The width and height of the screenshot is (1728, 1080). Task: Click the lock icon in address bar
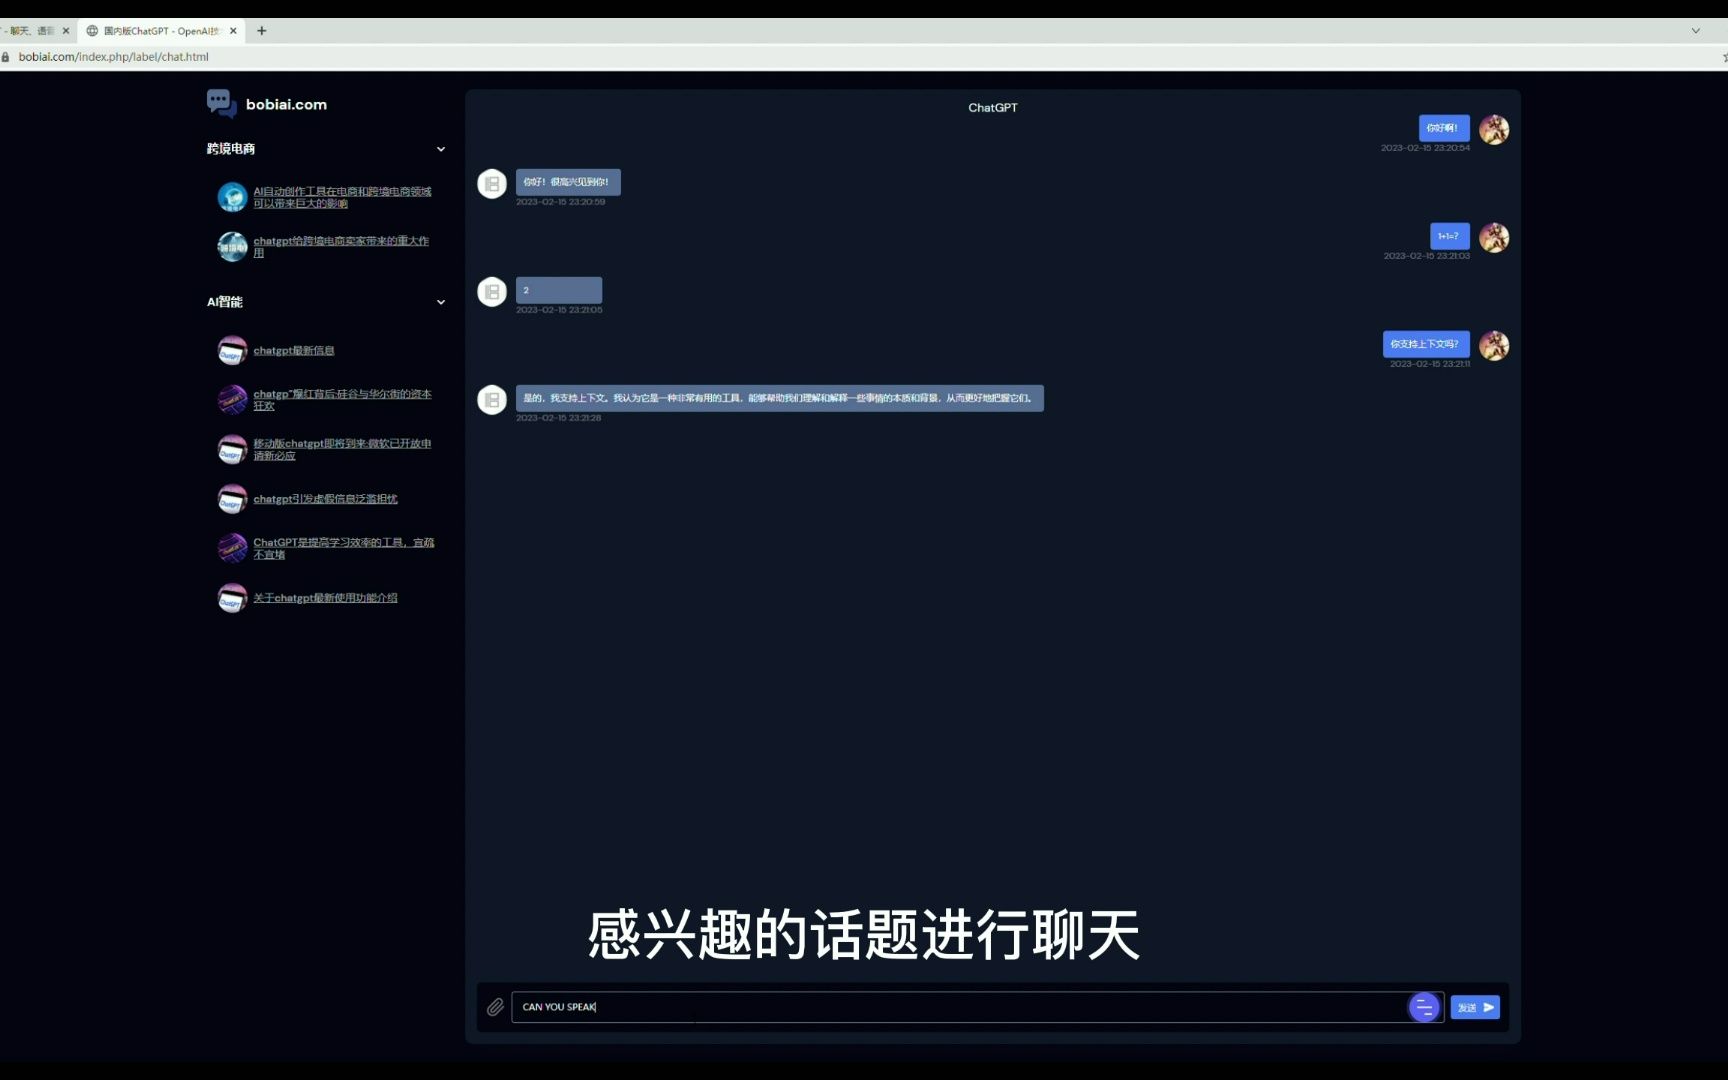[6, 57]
